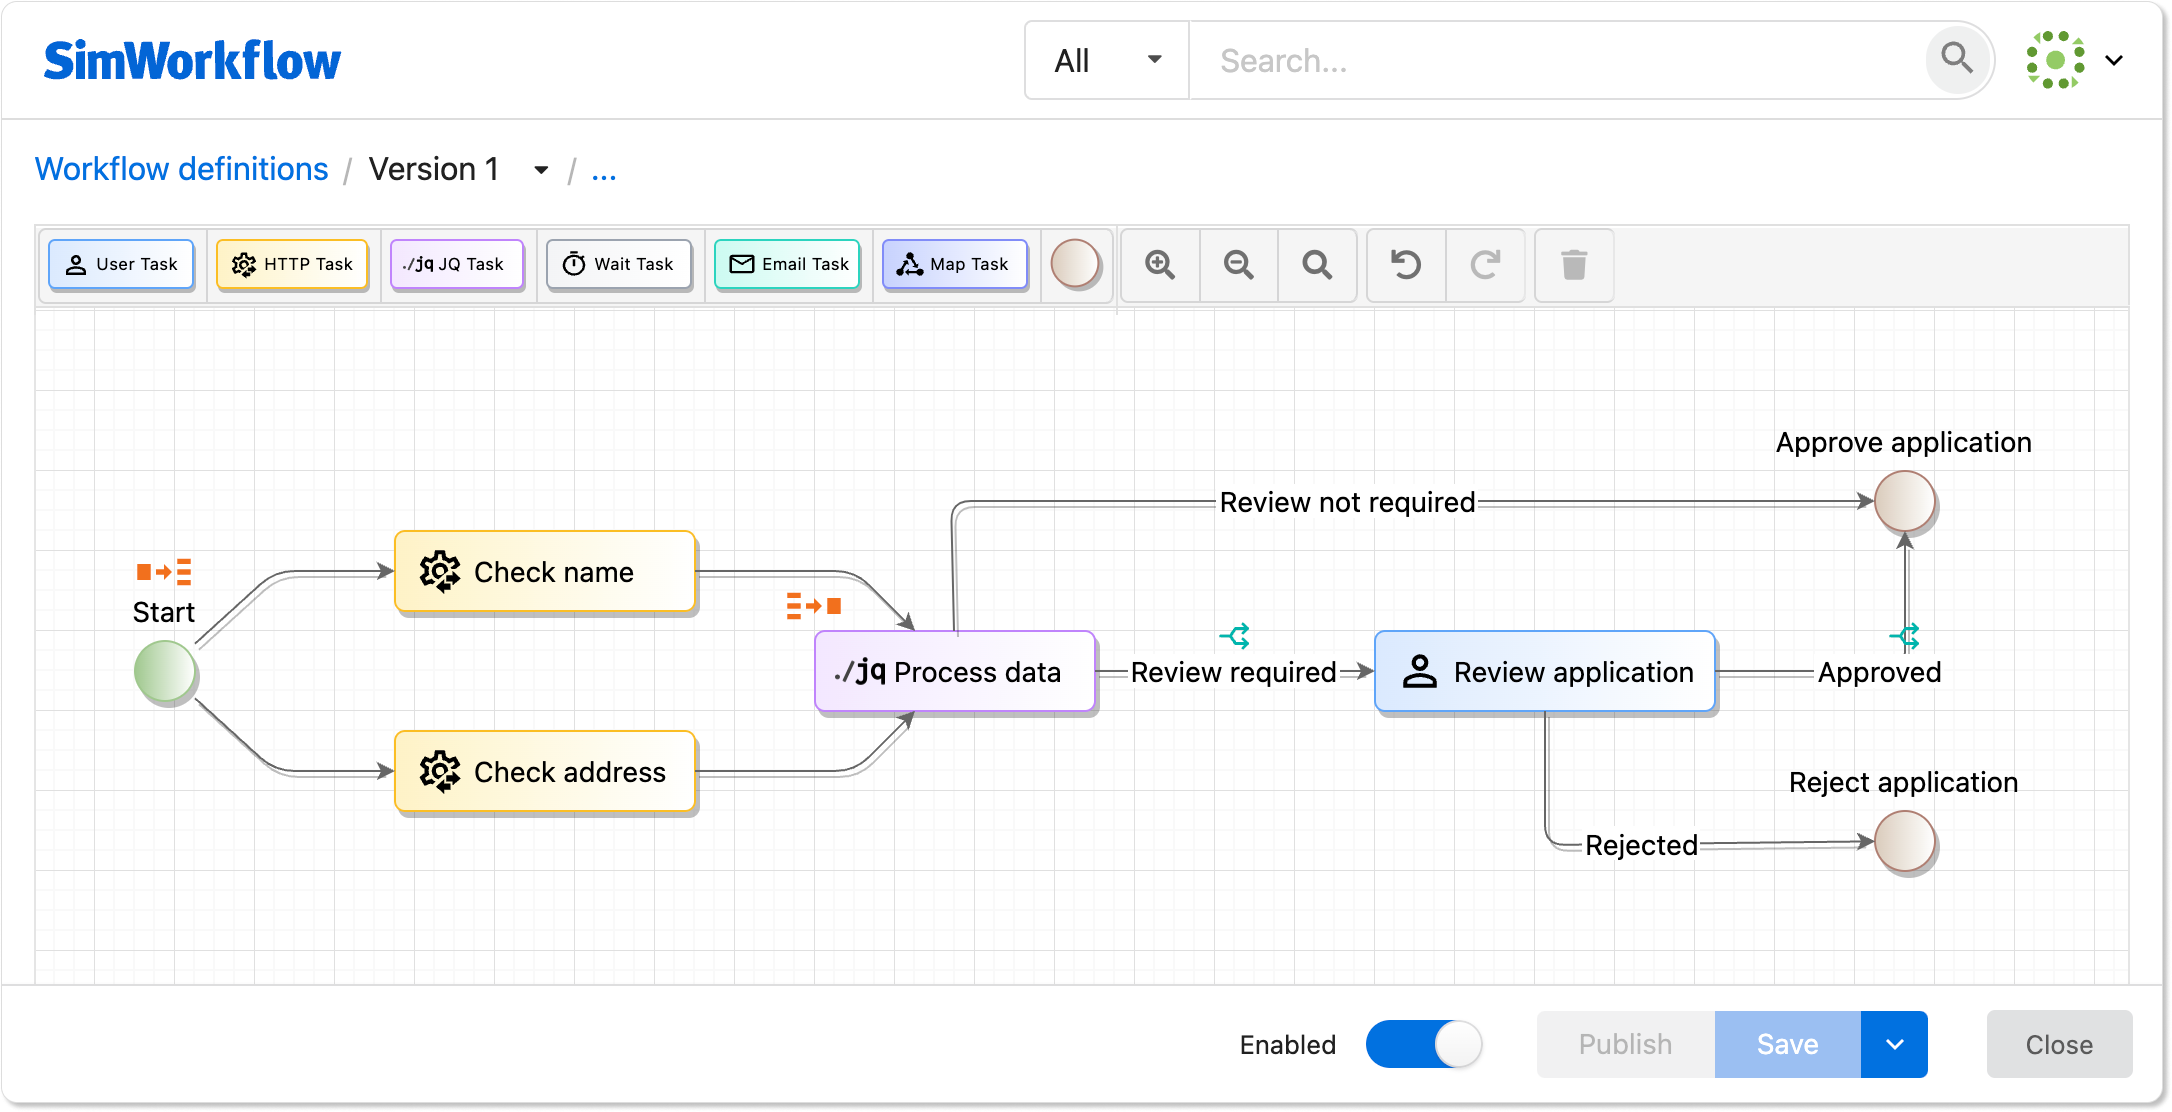This screenshot has width=2172, height=1112.
Task: Open the Workflow definitions breadcrumb link
Action: tap(182, 169)
